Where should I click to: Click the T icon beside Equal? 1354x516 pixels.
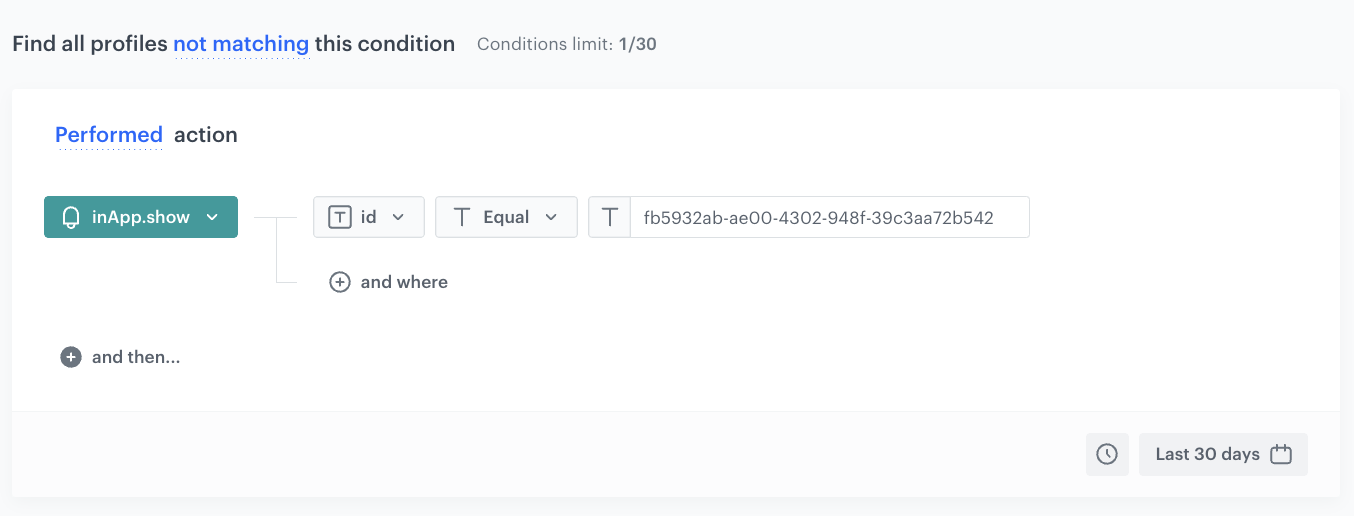click(461, 217)
